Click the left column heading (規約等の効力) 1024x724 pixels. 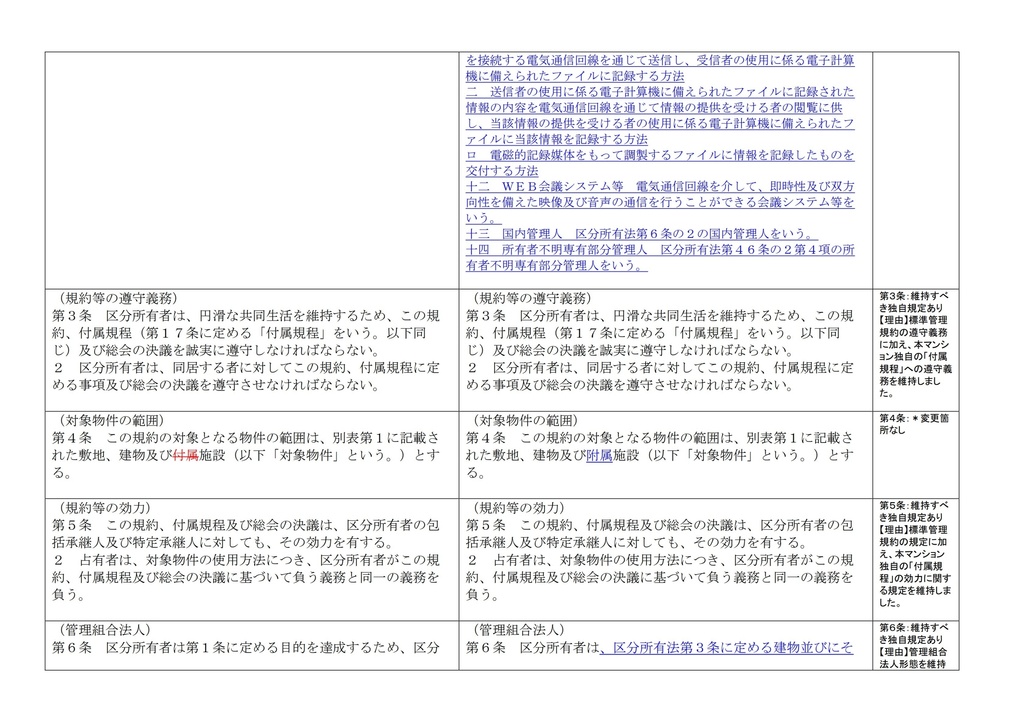pyautogui.click(x=104, y=508)
